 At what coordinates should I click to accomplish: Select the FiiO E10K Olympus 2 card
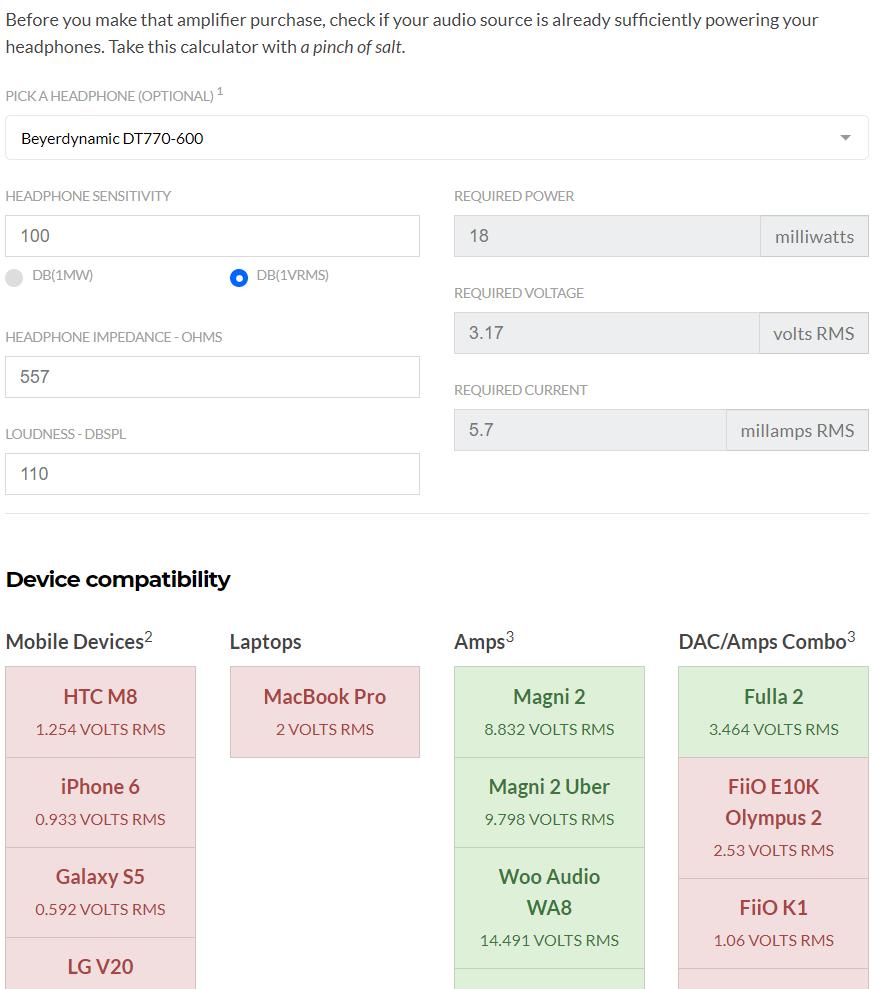(773, 817)
